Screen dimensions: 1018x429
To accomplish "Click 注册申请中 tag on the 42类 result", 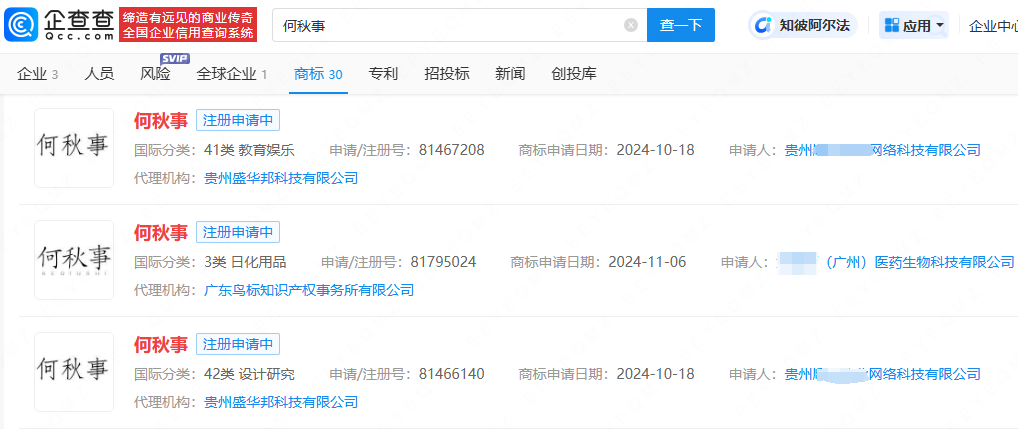I will [238, 344].
